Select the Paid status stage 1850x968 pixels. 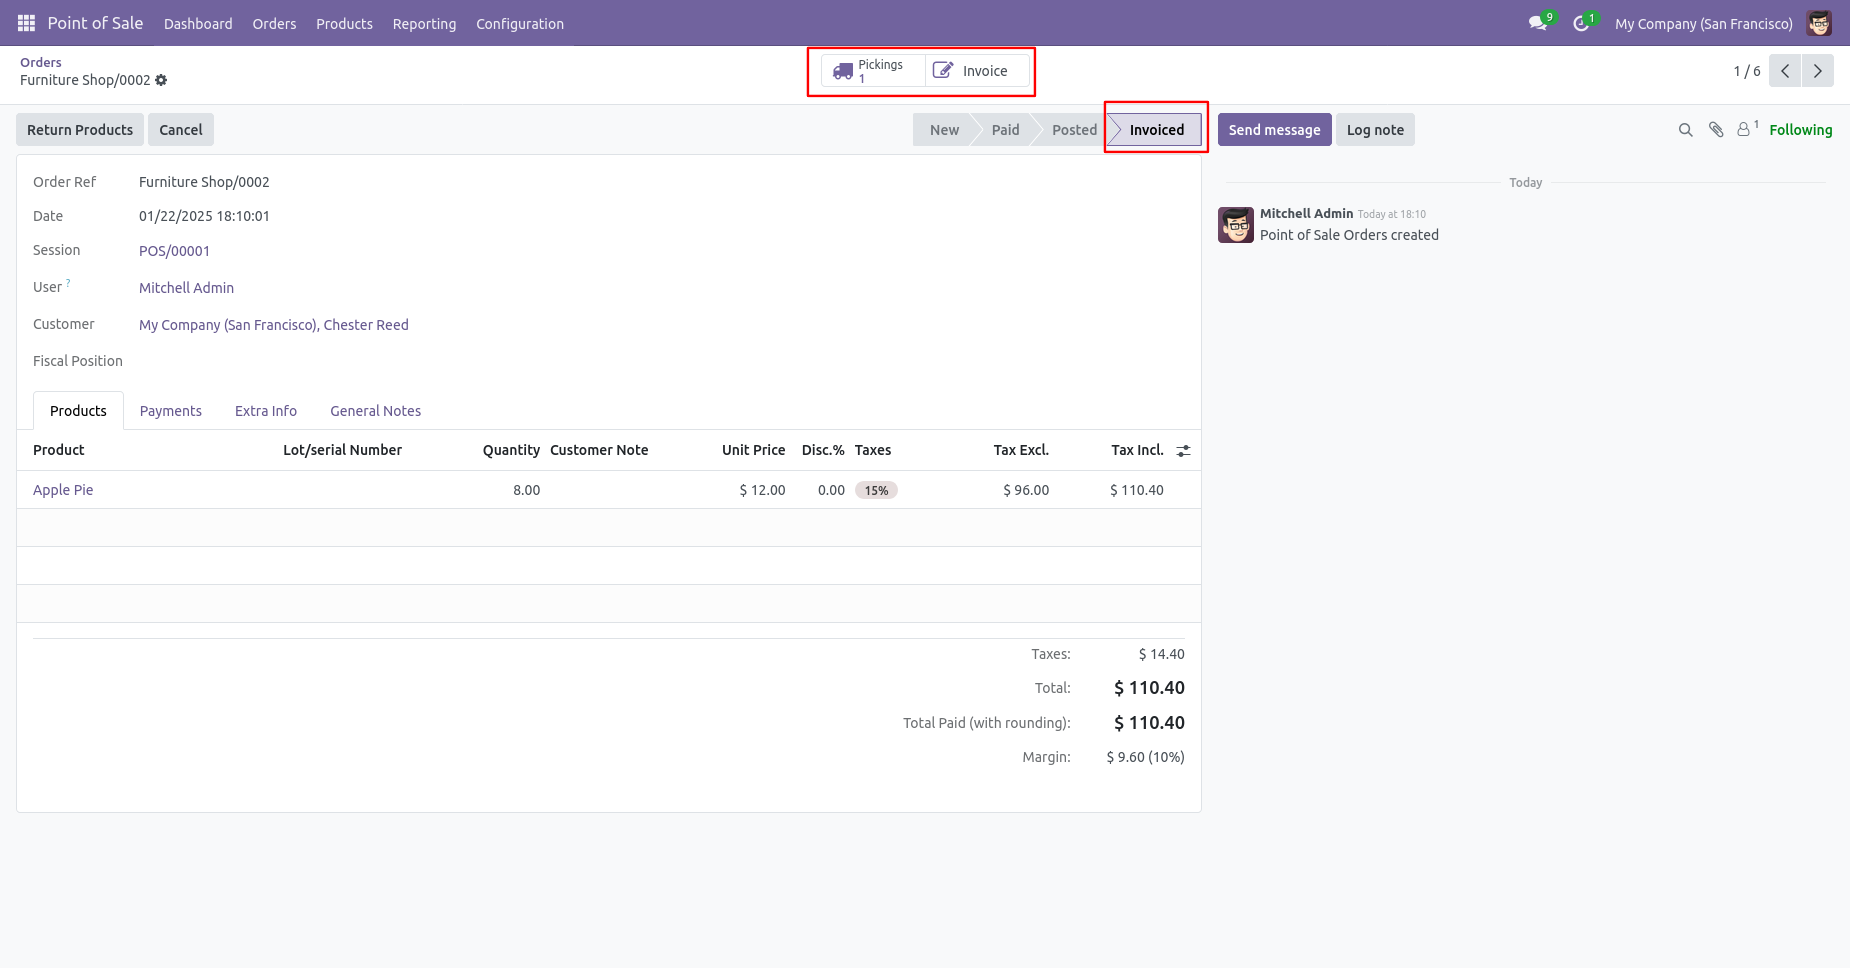[x=1005, y=130]
